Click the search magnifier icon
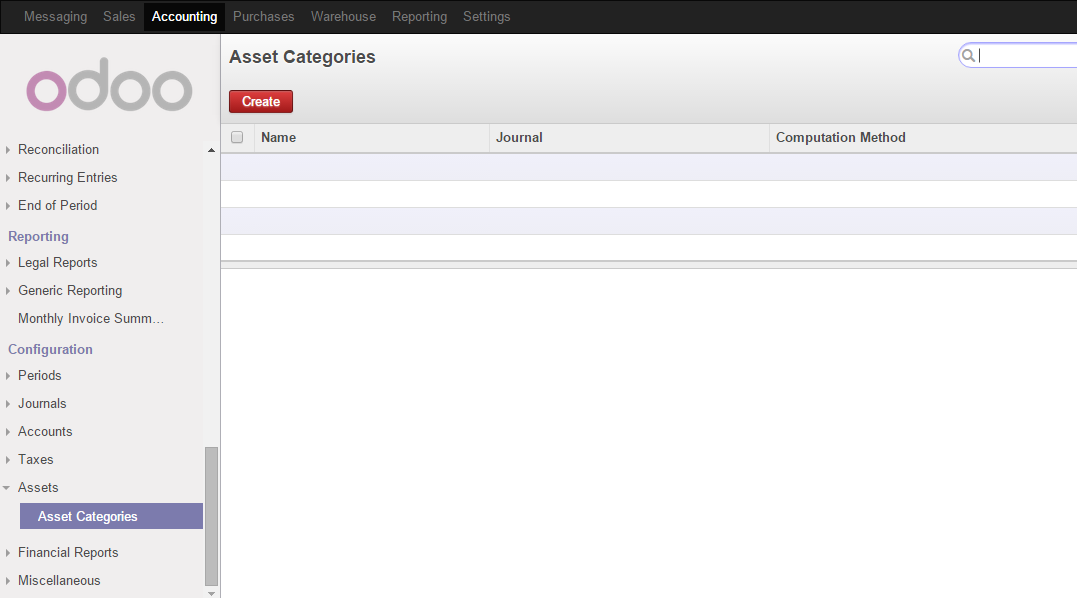This screenshot has width=1077, height=598. pyautogui.click(x=968, y=55)
